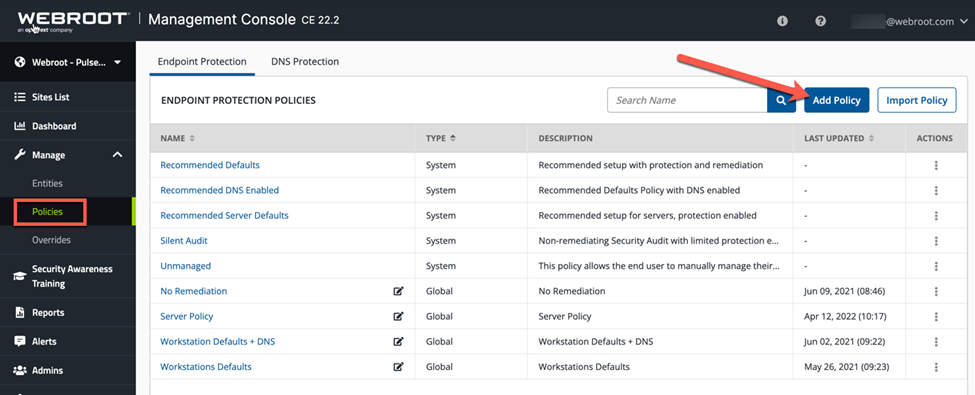Viewport: 975px width, 395px height.
Task: Click the May 26, 2021 (09:23) date
Action: coord(846,367)
